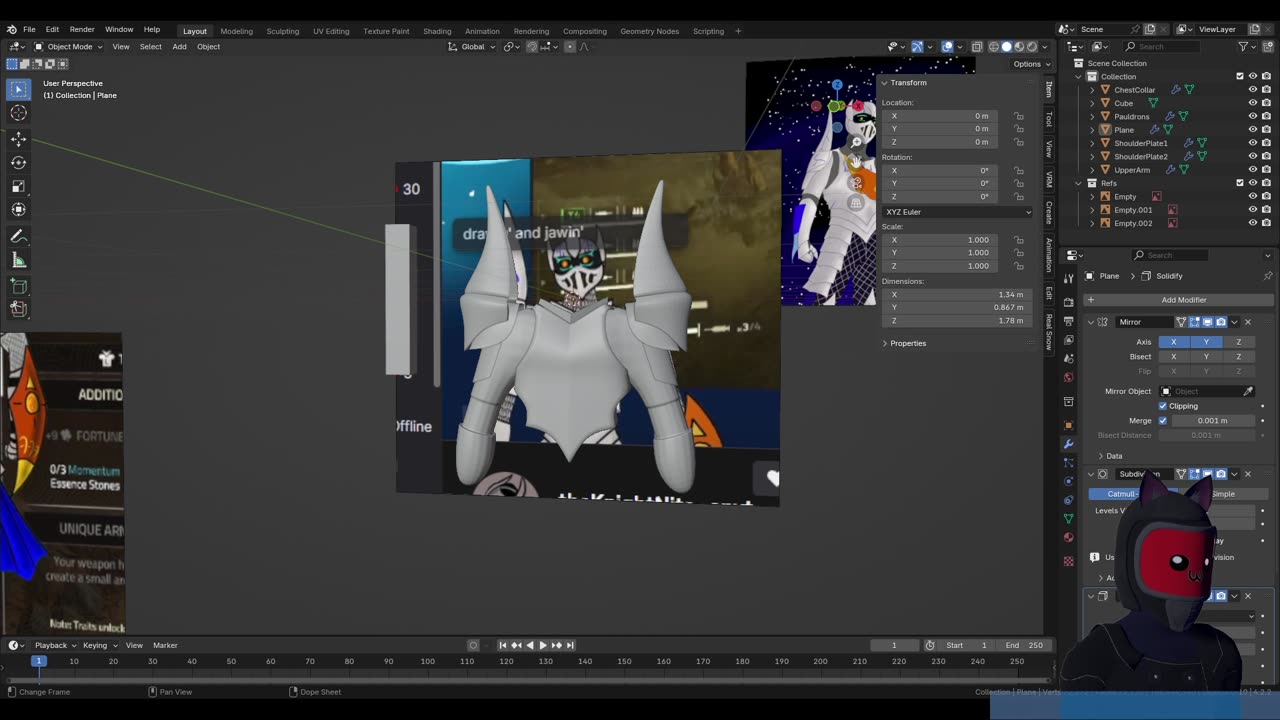
Task: Toggle Mirror modifier edit mode display icon
Action: tap(1194, 322)
